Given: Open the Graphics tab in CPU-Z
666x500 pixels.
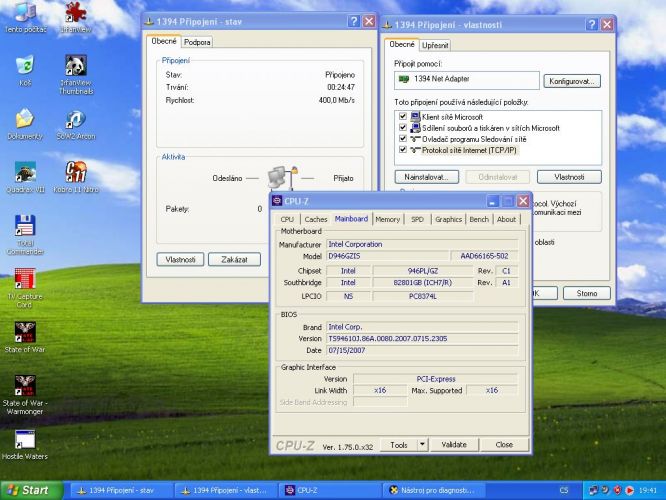Looking at the screenshot, I should pyautogui.click(x=448, y=219).
